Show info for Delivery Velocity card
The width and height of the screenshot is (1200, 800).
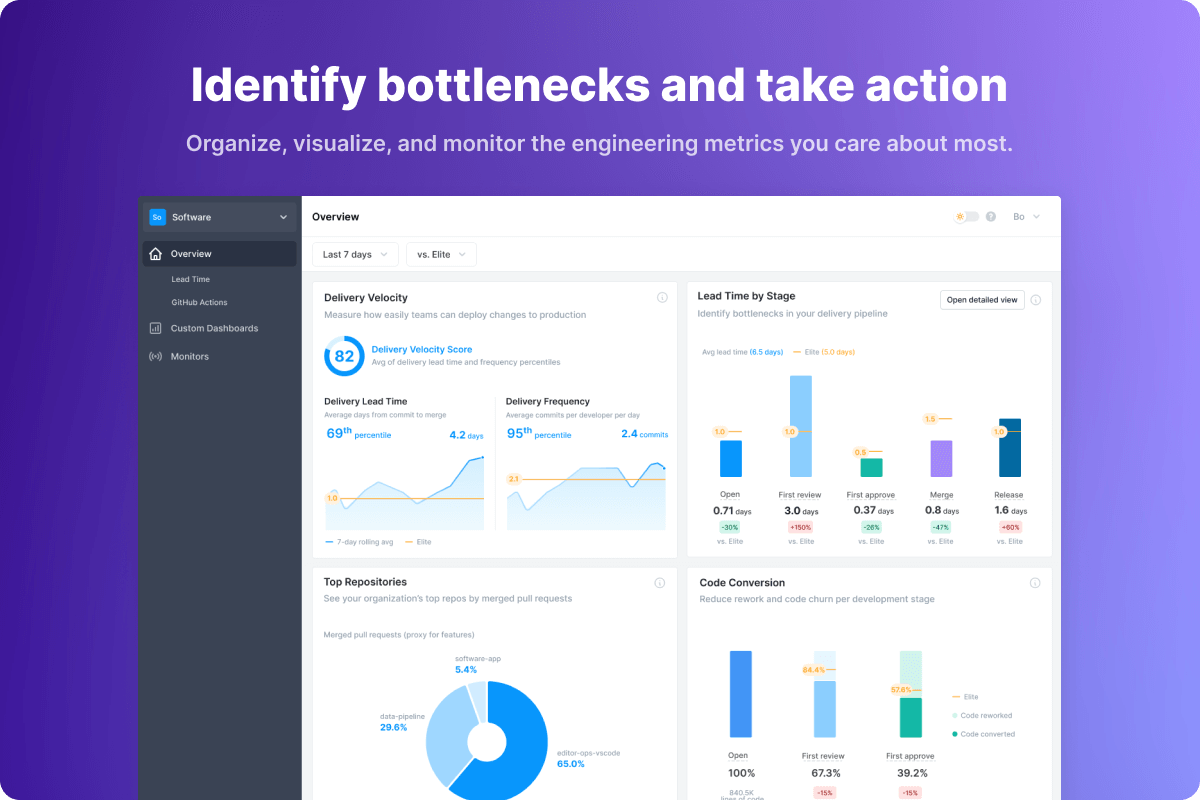click(662, 298)
